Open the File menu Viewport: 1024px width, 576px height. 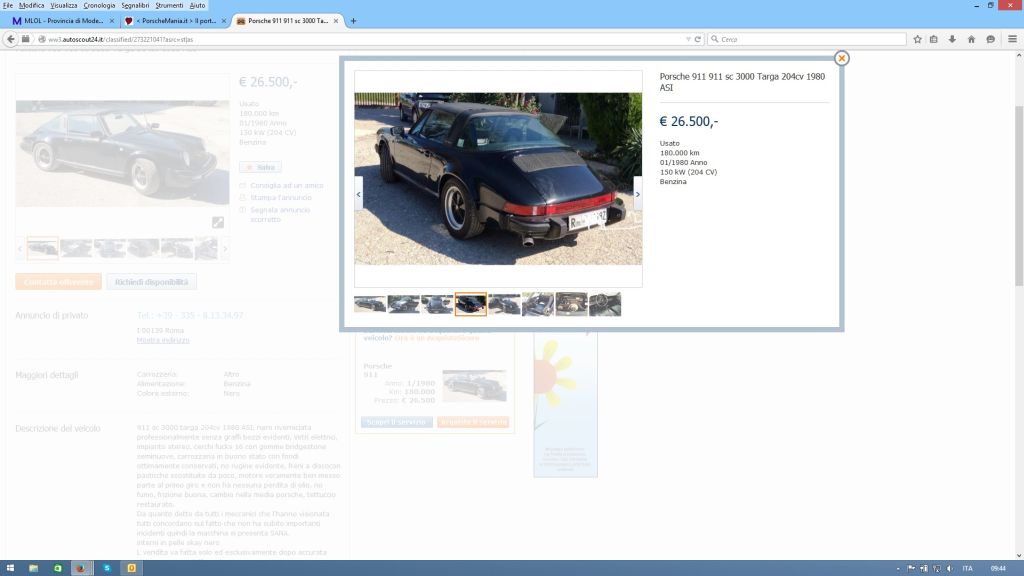click(8, 5)
